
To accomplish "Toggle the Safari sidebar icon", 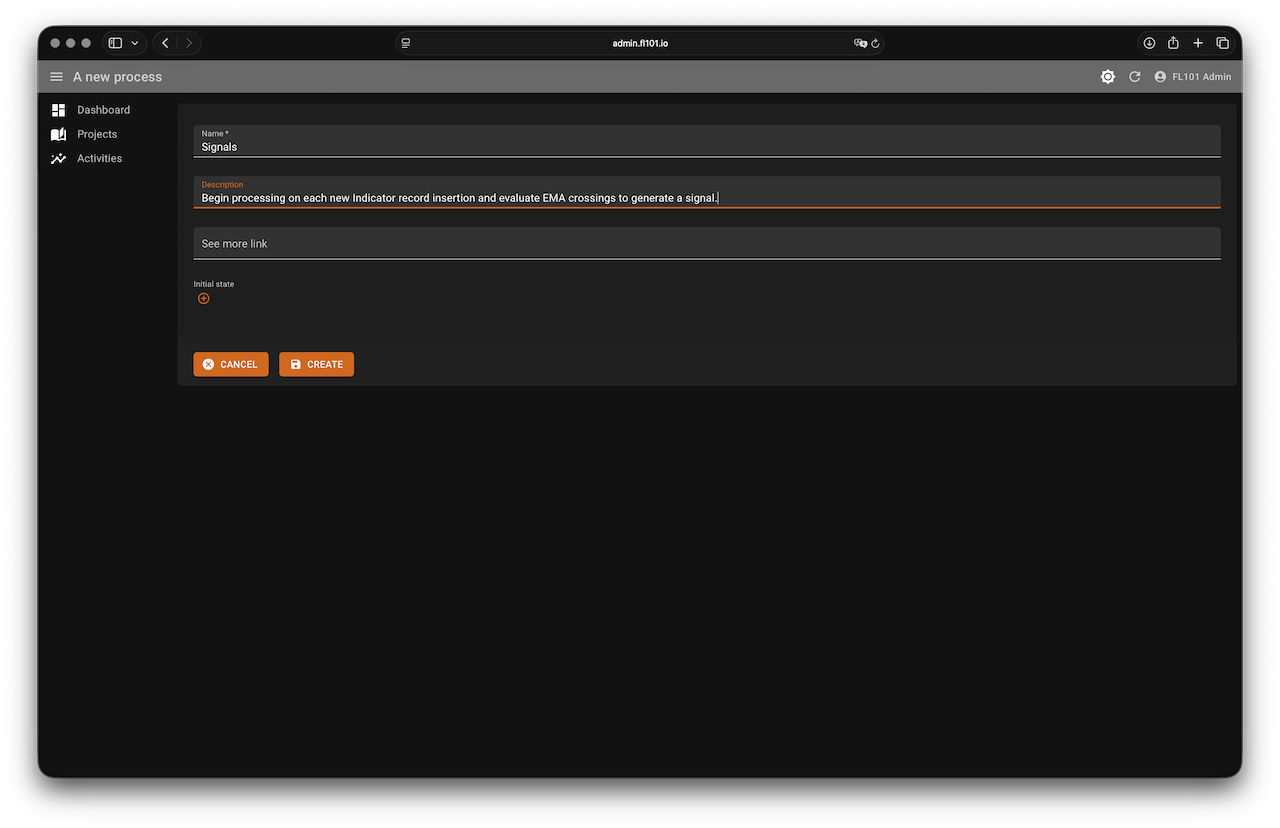I will tap(115, 43).
